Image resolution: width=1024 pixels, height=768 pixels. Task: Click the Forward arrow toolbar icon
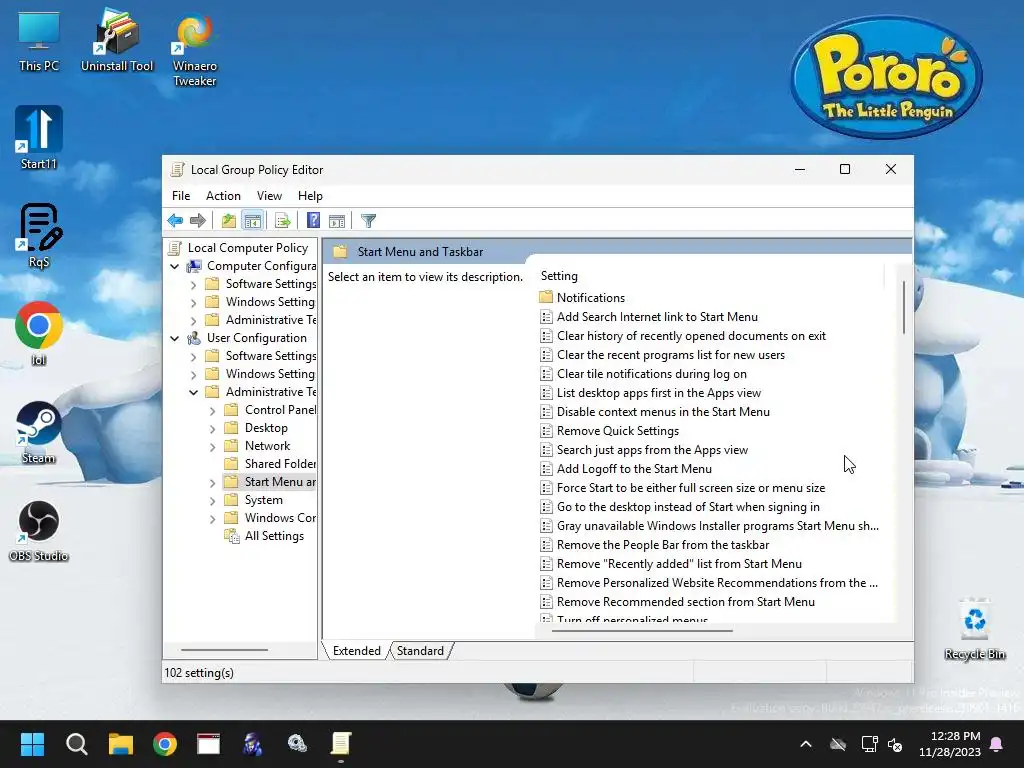click(x=197, y=221)
